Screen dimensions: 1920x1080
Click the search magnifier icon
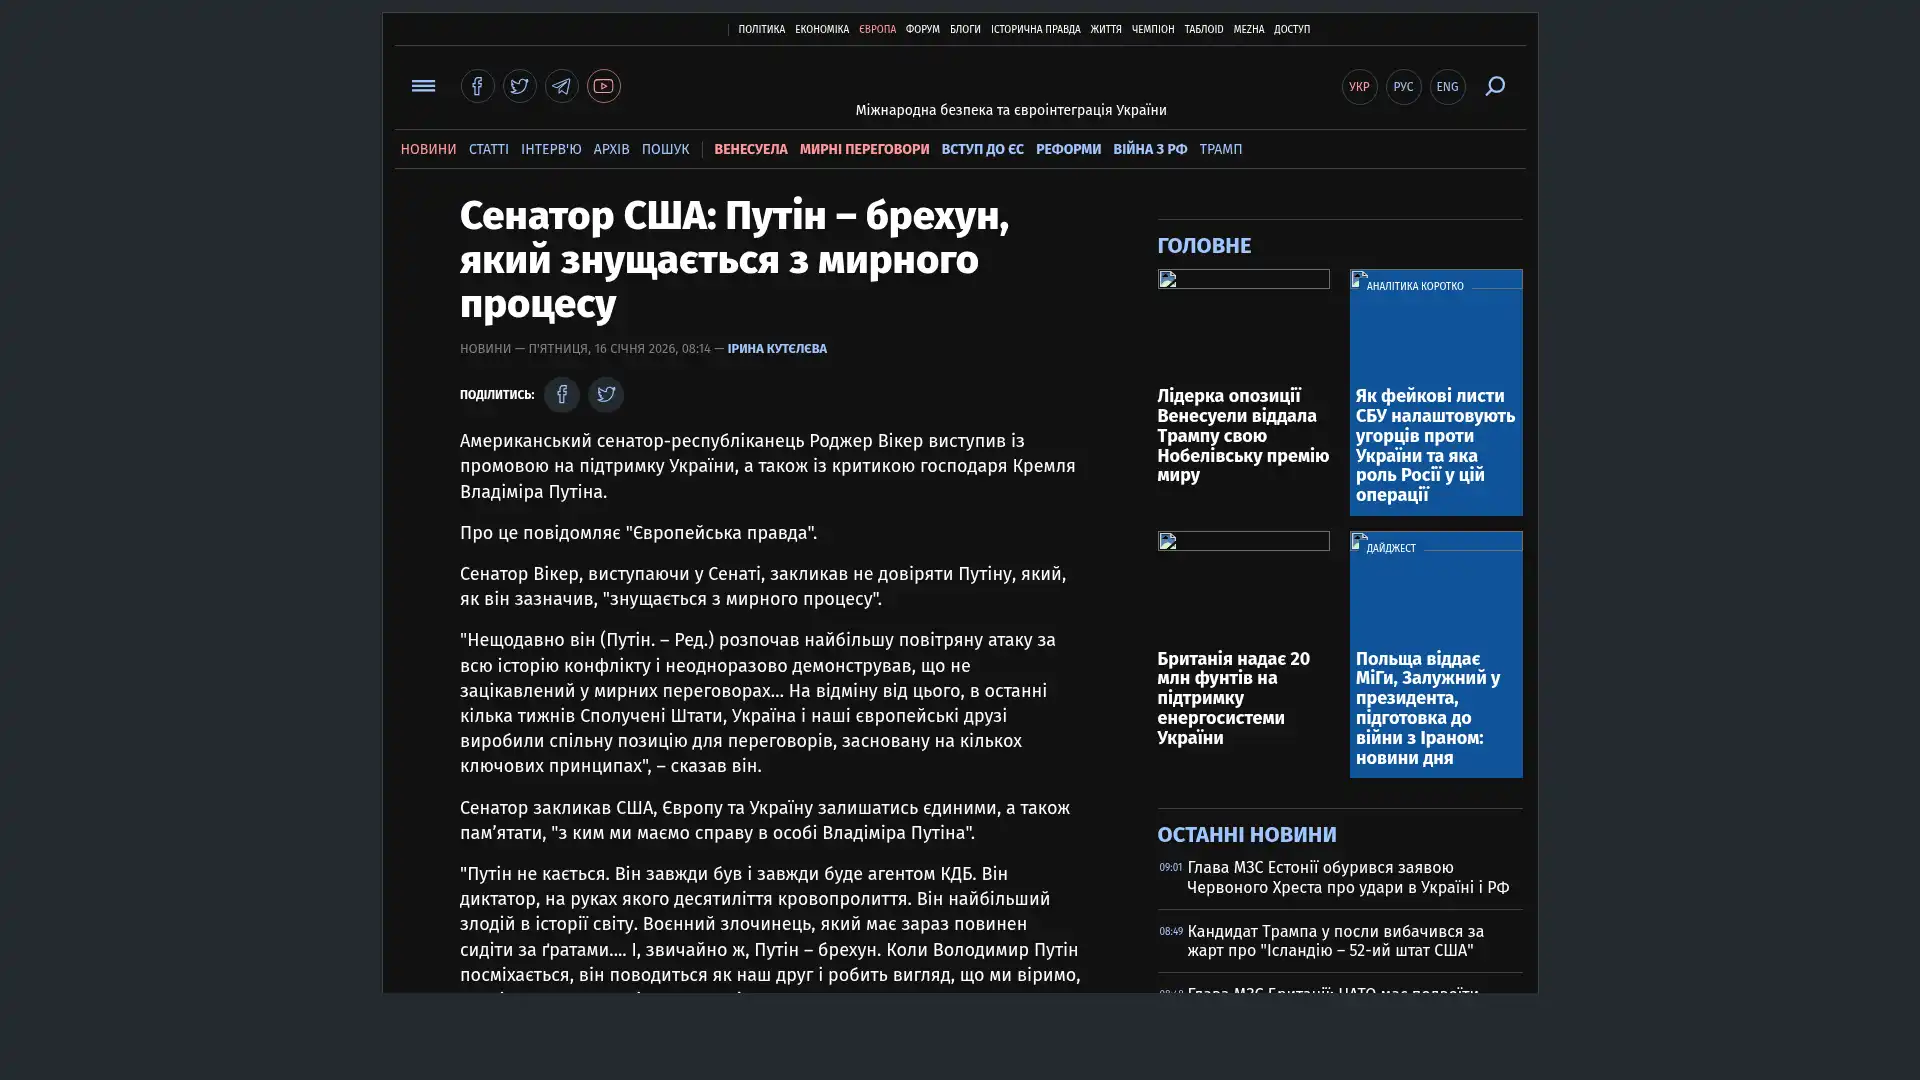pos(1494,86)
